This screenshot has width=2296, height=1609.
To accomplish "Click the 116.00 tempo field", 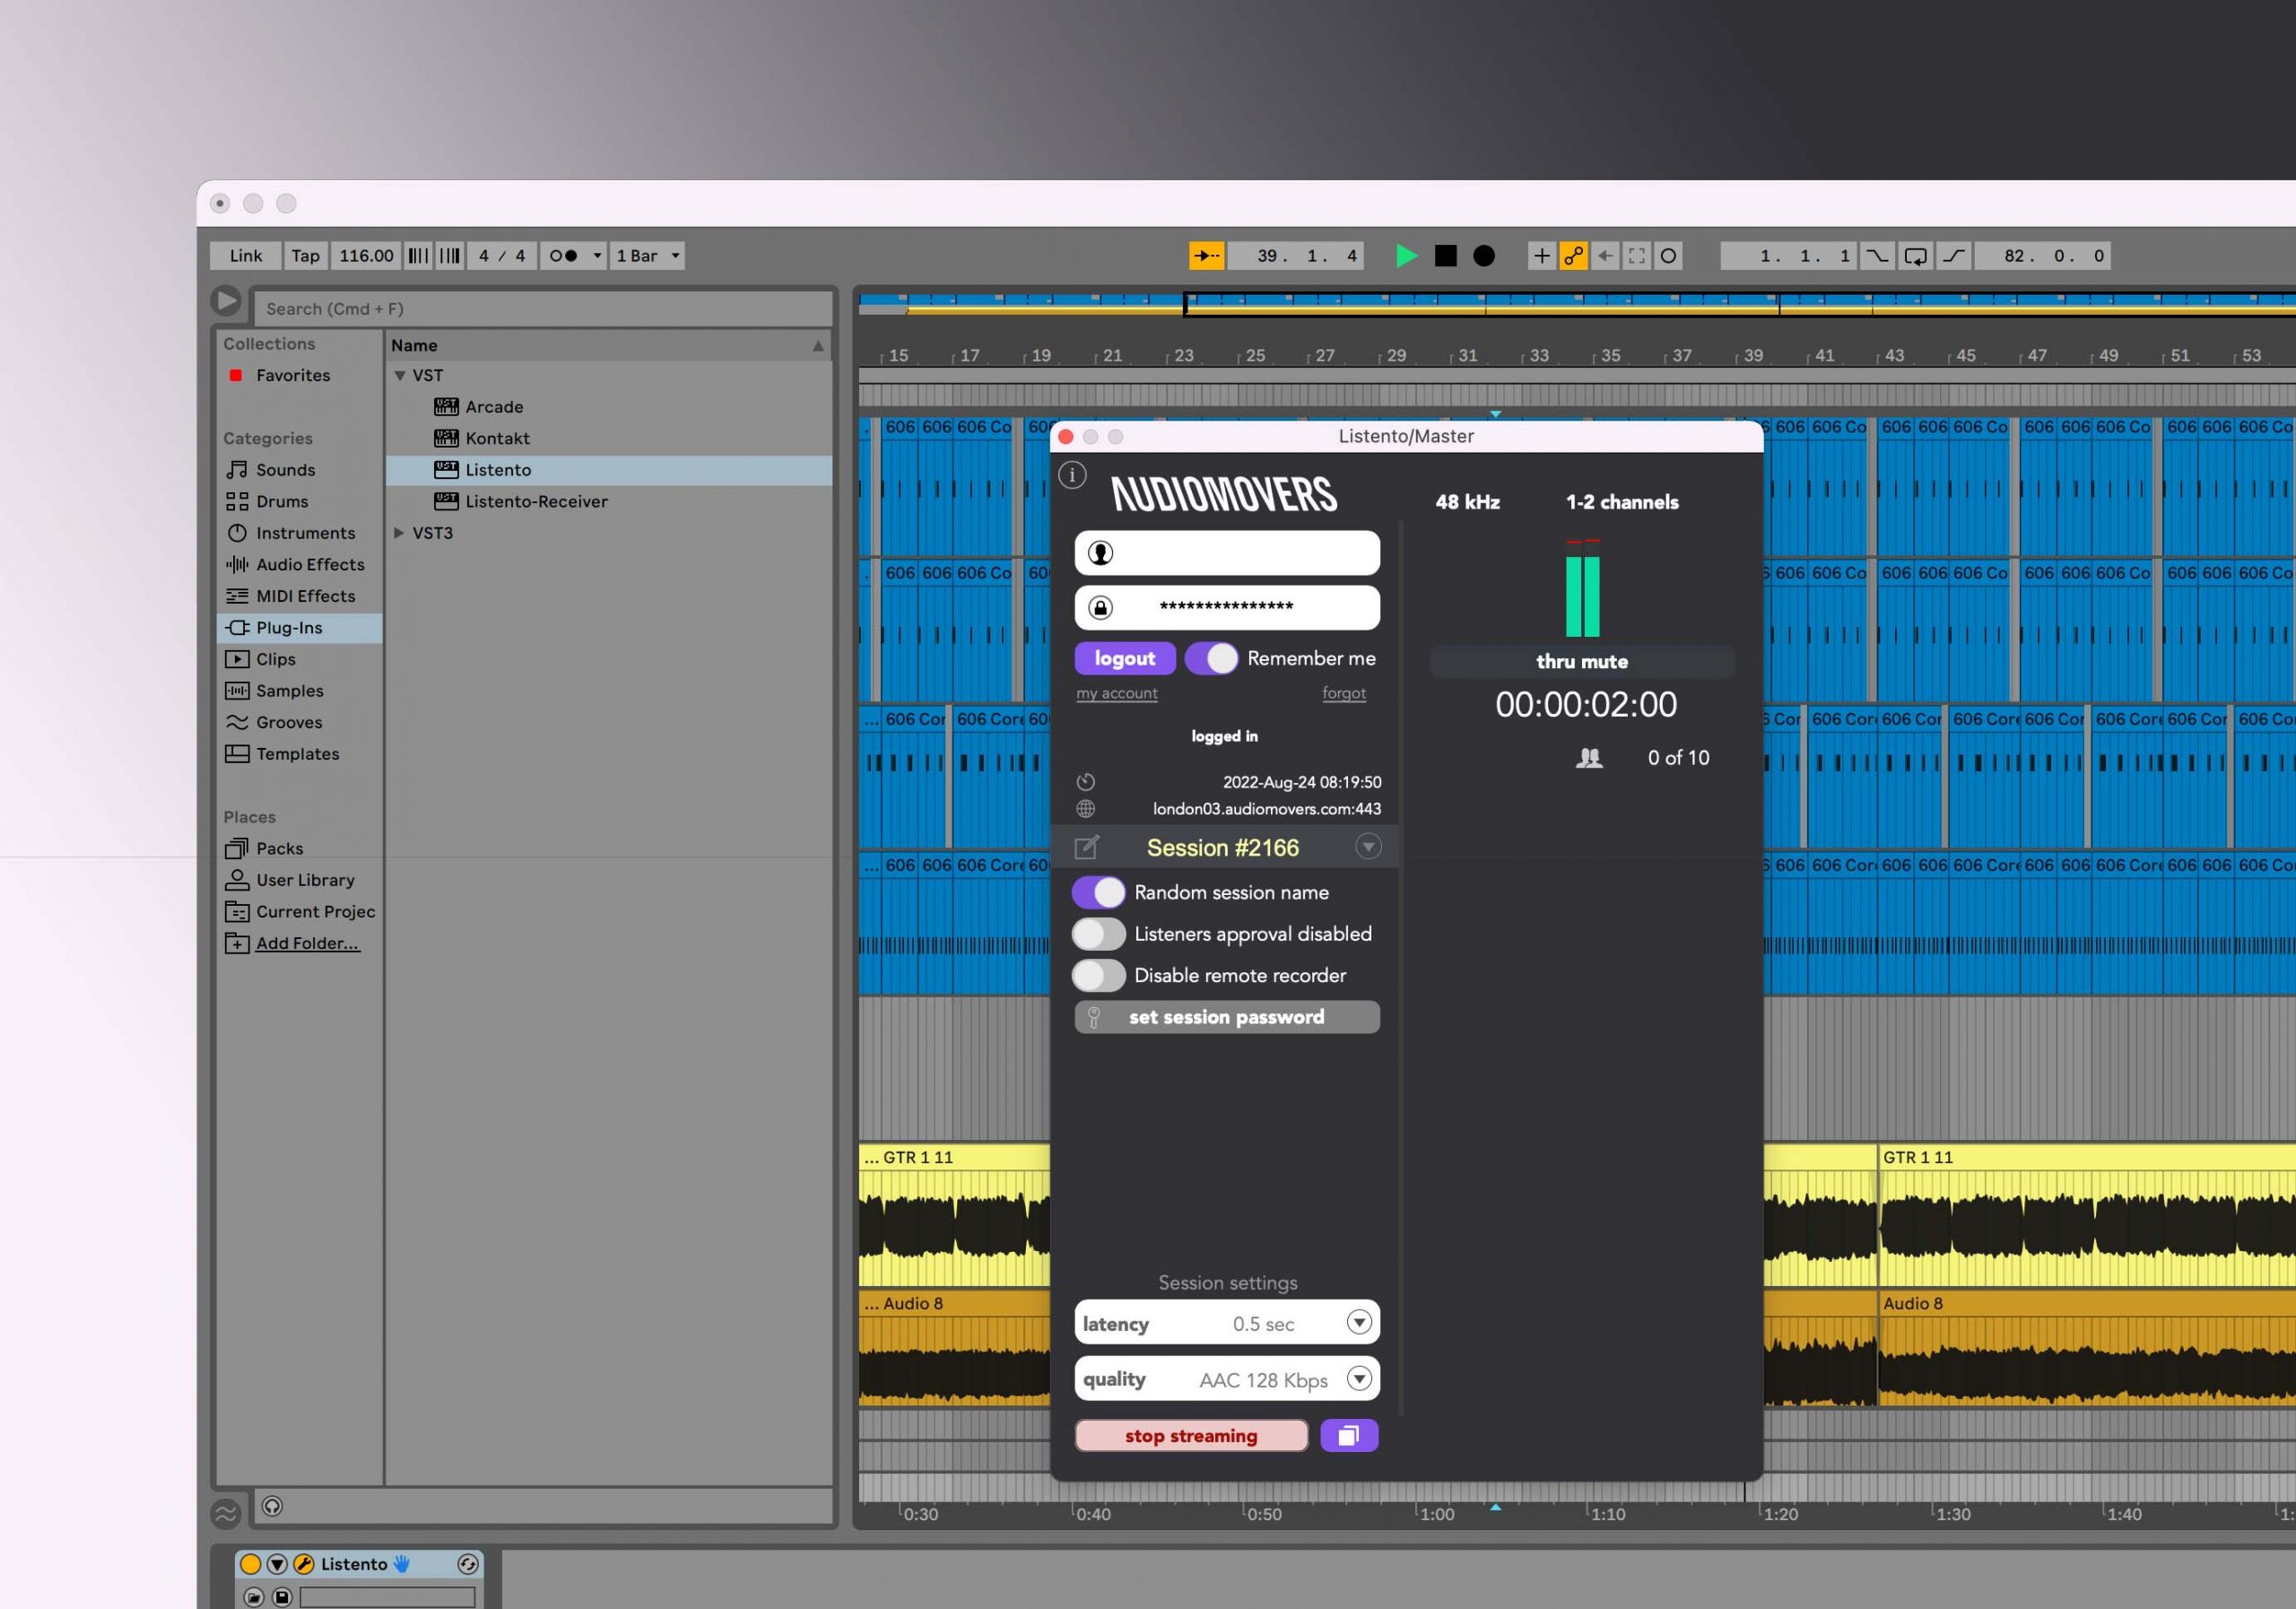I will tap(366, 256).
